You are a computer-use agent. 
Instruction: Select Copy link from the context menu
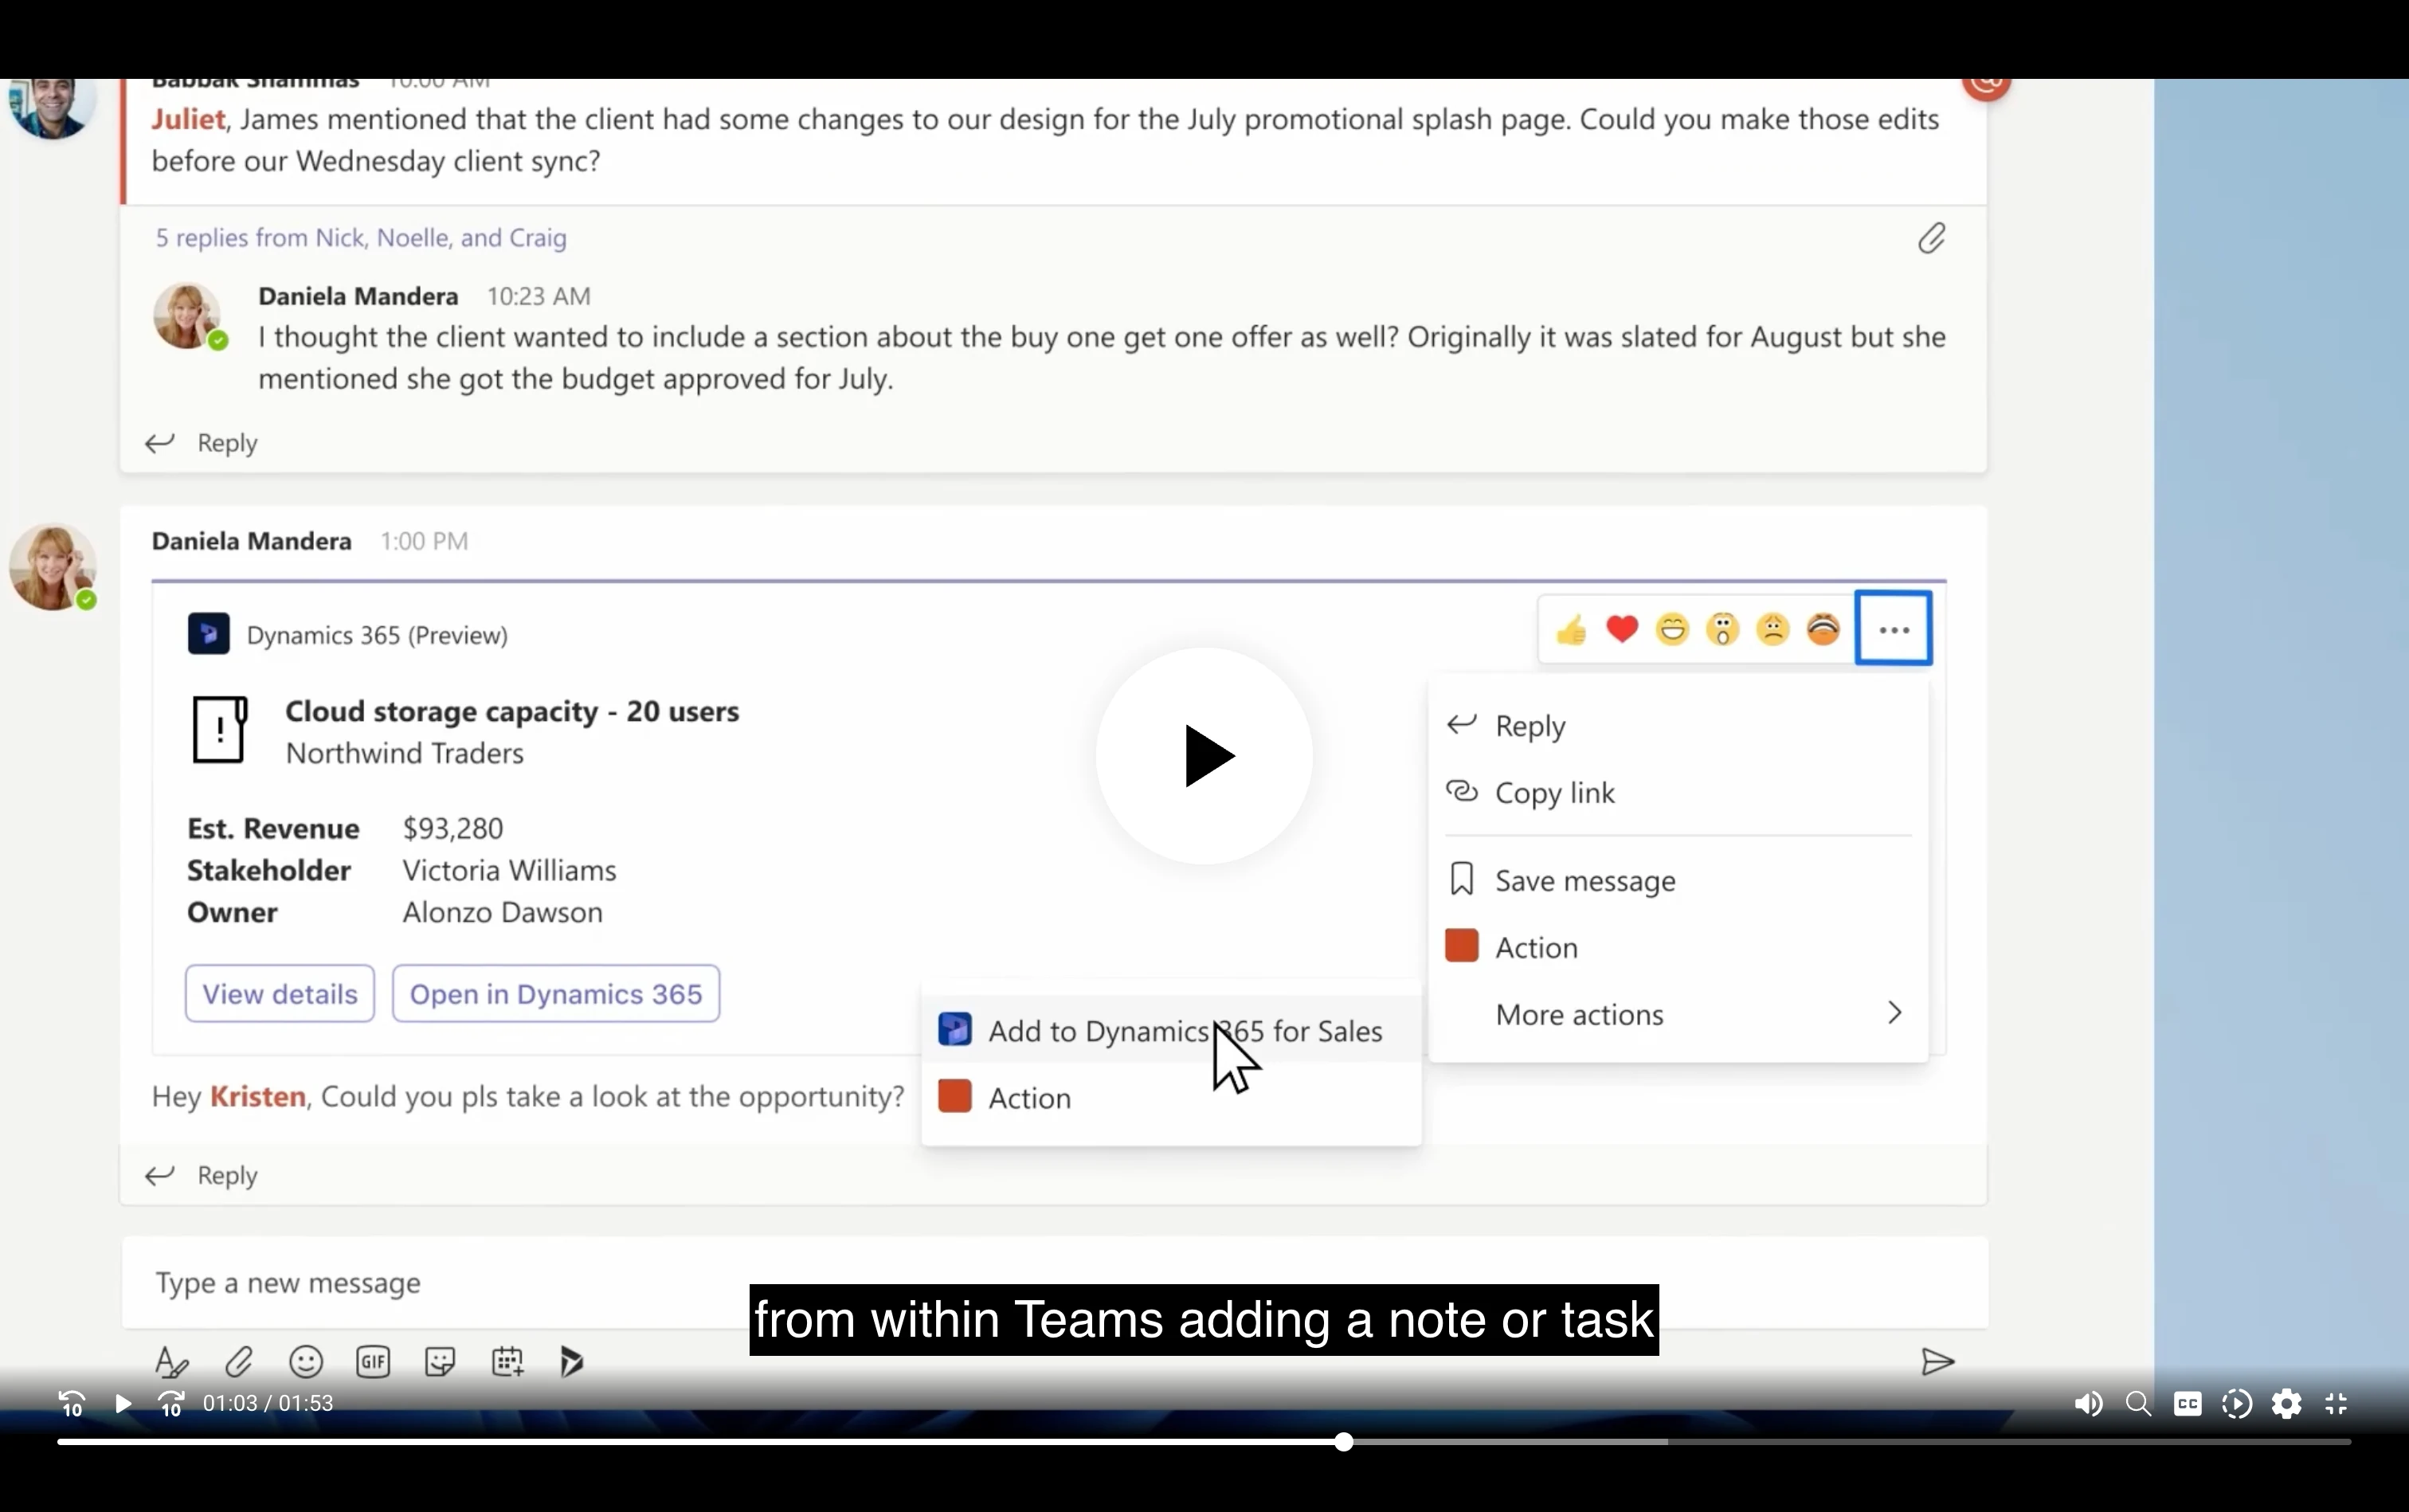[1678, 792]
